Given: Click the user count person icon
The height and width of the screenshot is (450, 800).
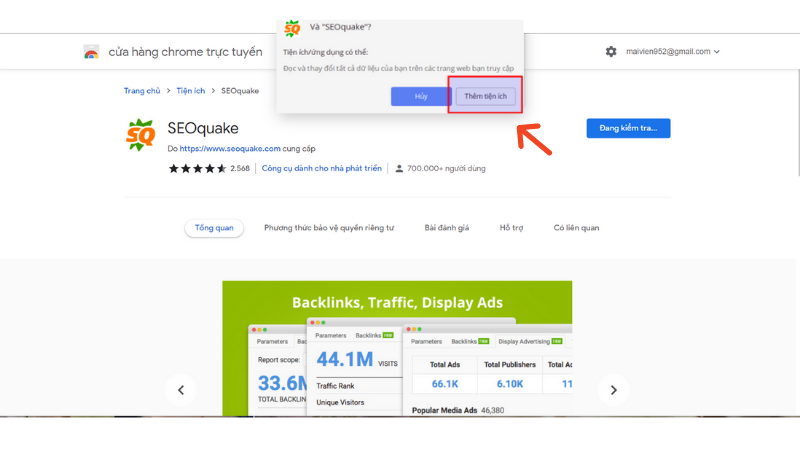Looking at the screenshot, I should (x=399, y=168).
